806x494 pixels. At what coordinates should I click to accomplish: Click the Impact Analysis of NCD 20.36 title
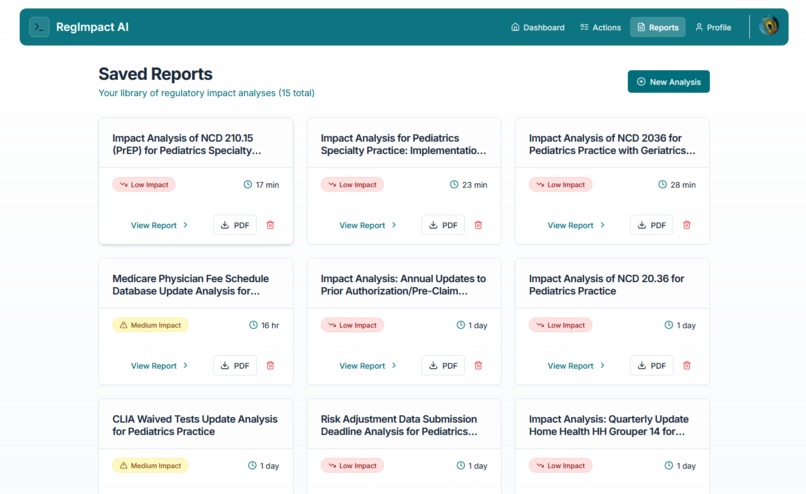(607, 285)
